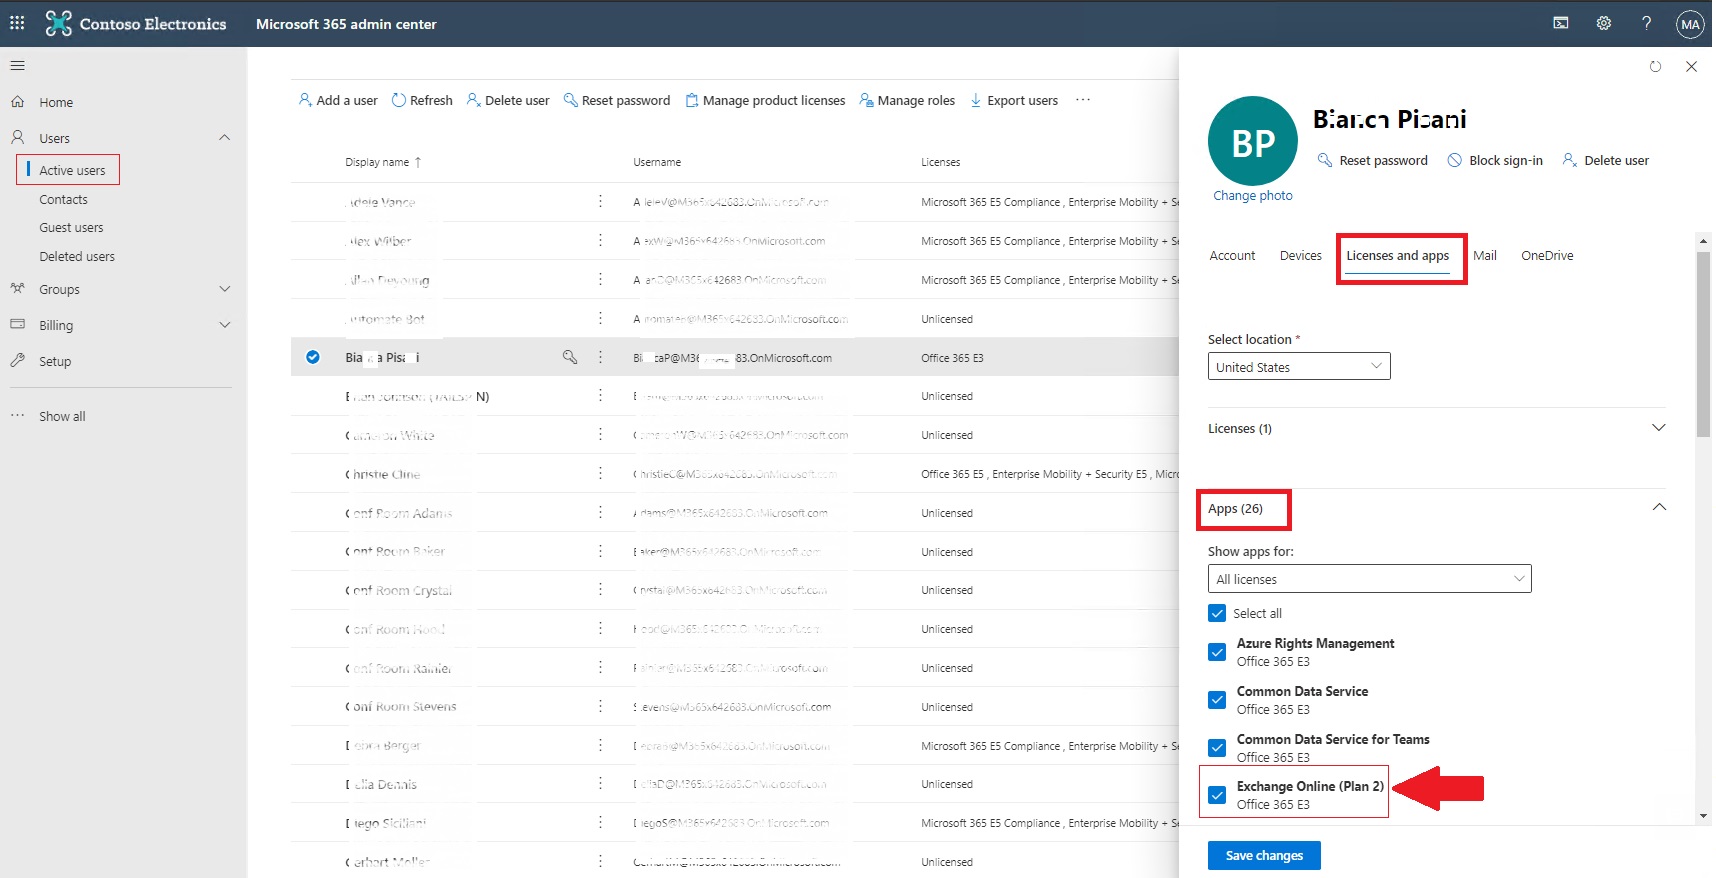Click the BP profile photo circle
1716x878 pixels.
click(1253, 141)
